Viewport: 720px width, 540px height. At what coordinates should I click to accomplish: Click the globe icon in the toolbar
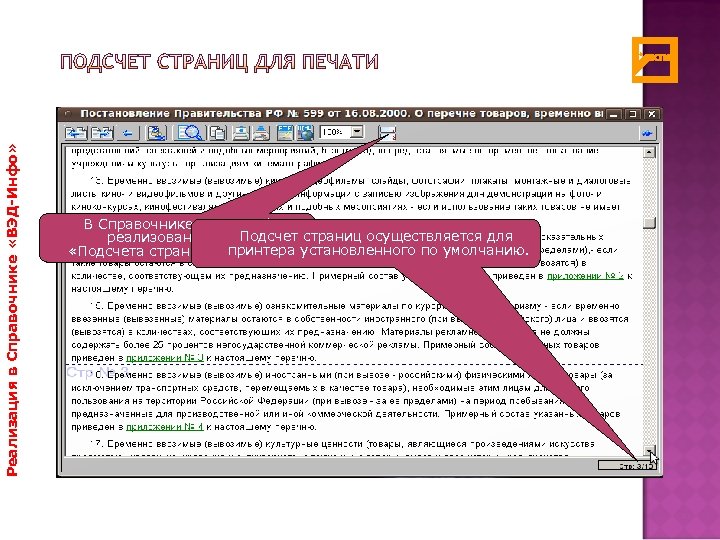(305, 133)
